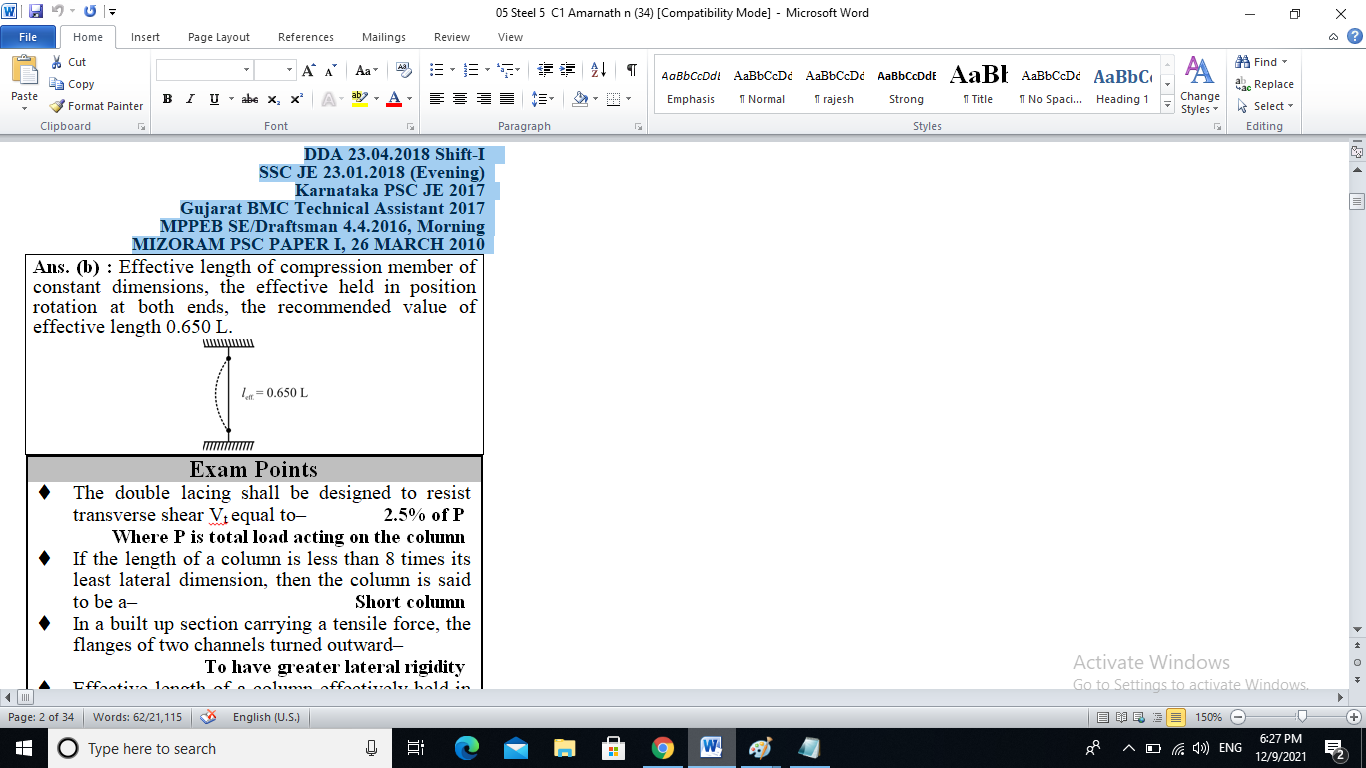Image resolution: width=1366 pixels, height=768 pixels.
Task: Switch to Full Screen Reading view
Action: [x=1121, y=717]
